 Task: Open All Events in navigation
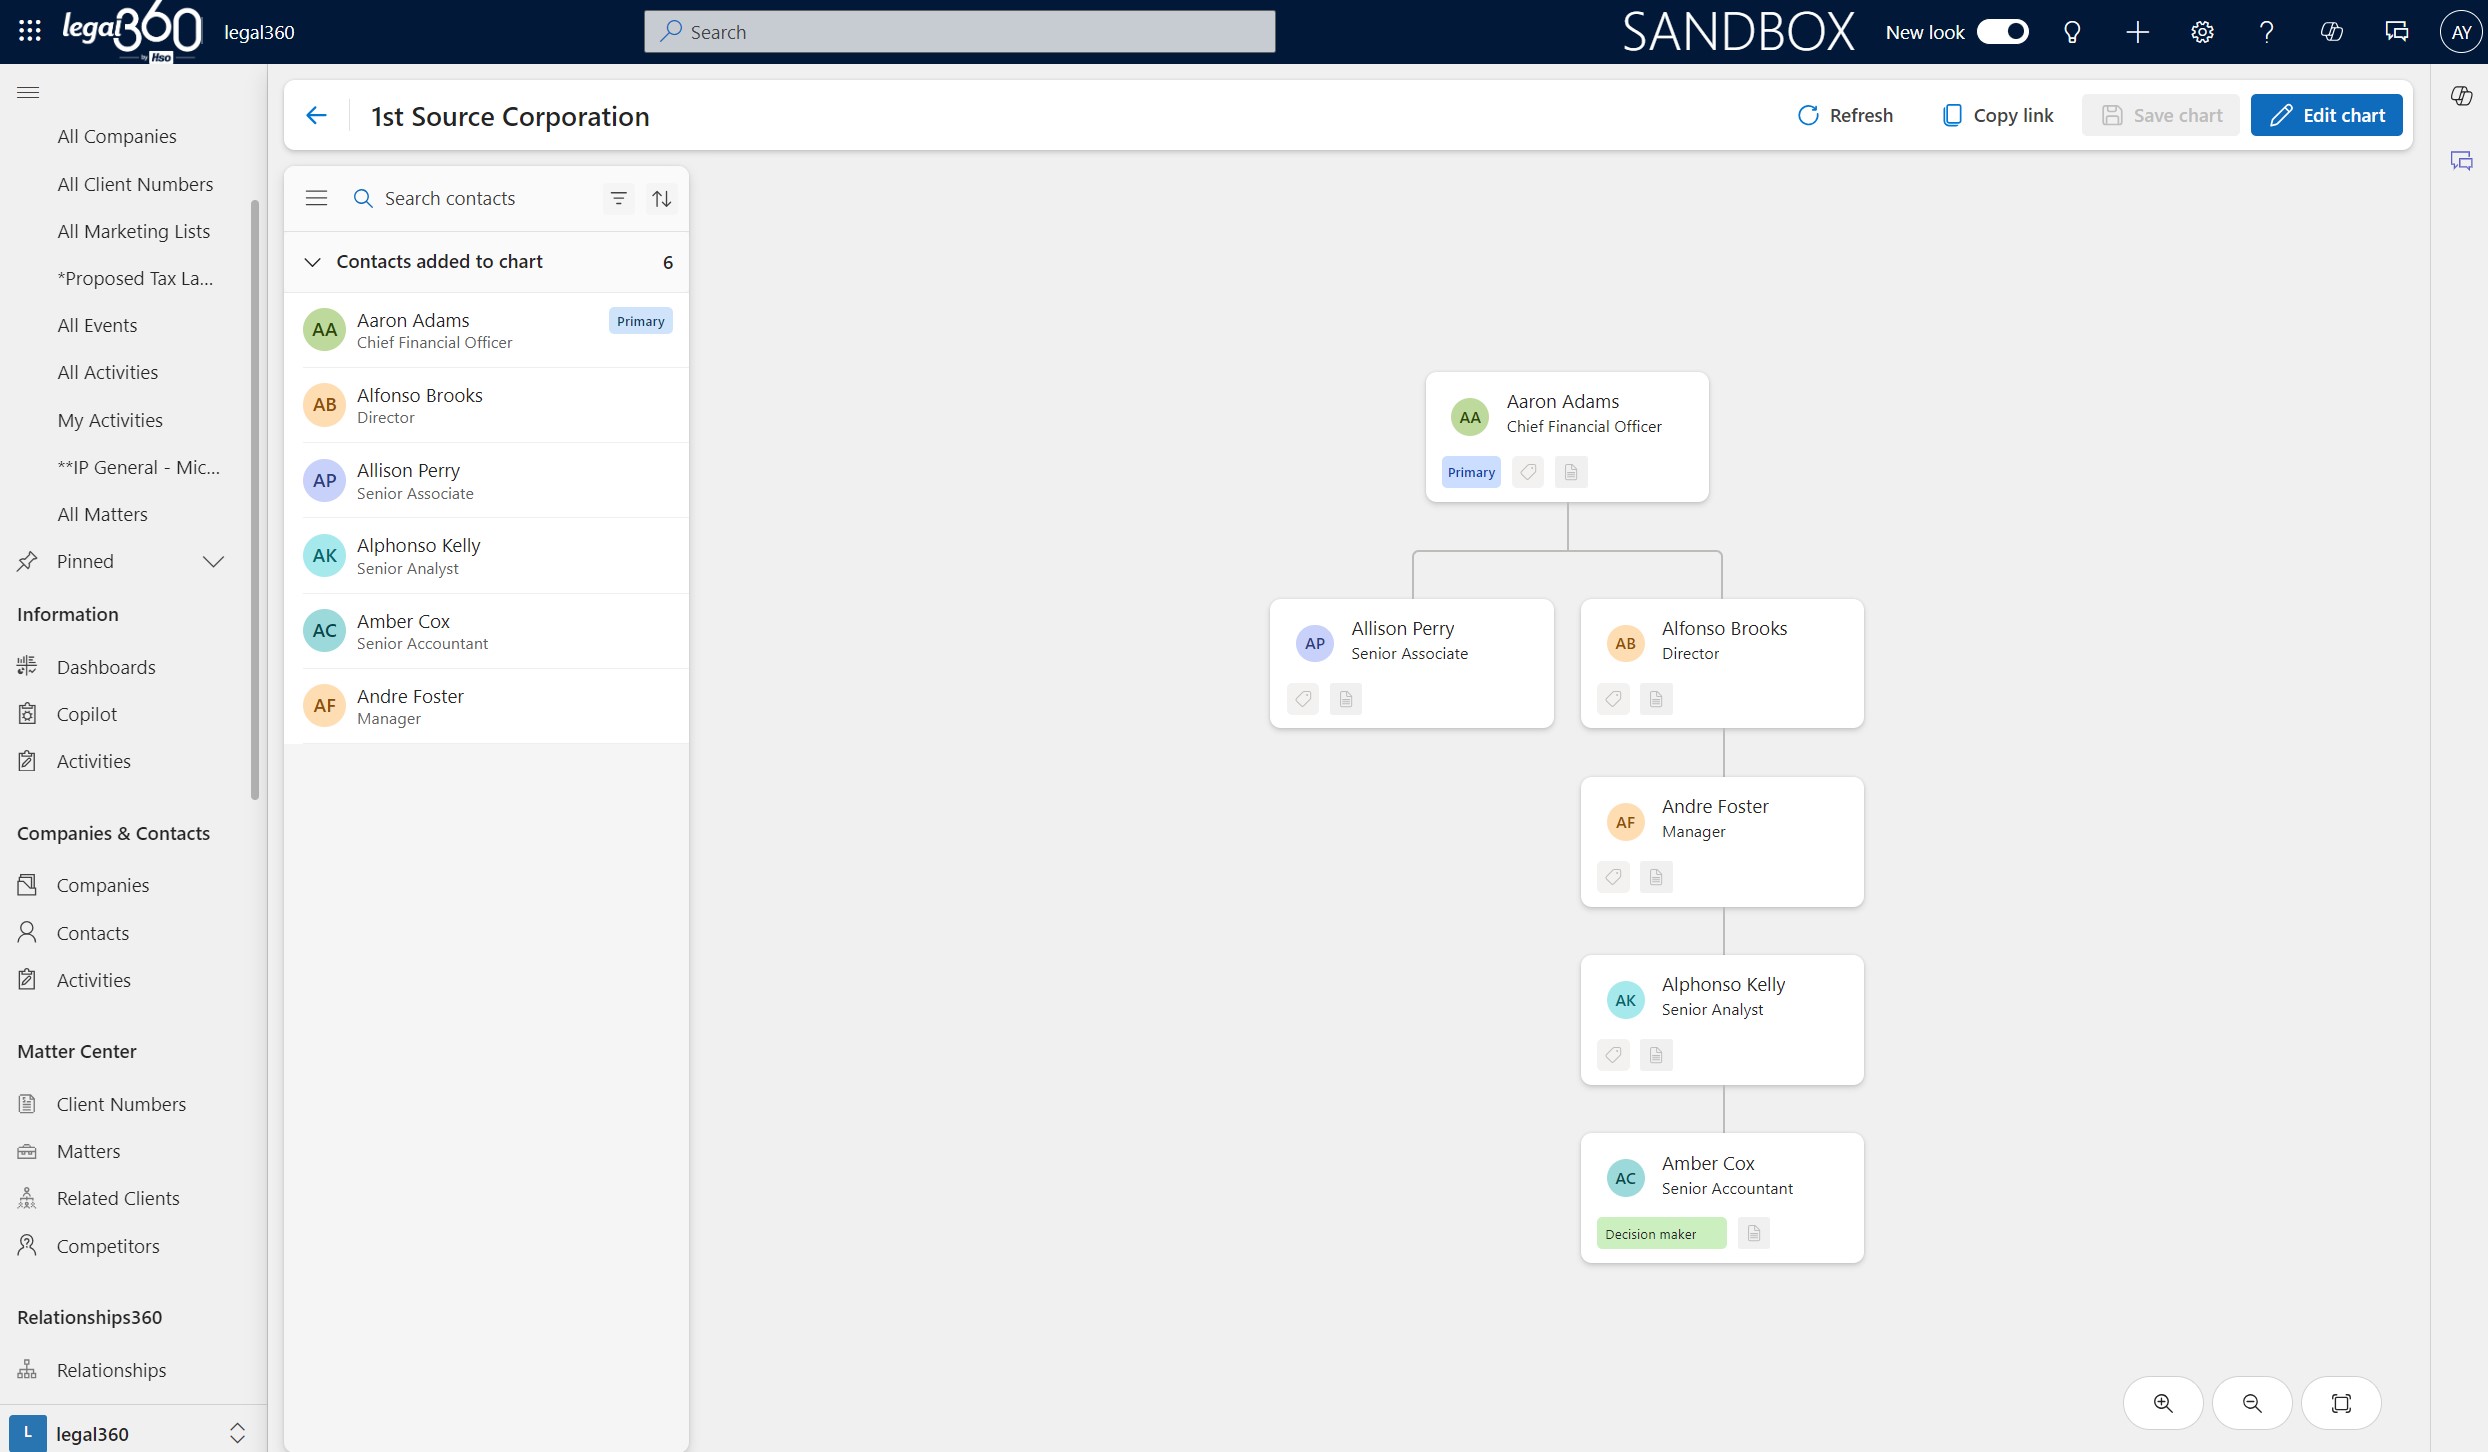click(97, 325)
